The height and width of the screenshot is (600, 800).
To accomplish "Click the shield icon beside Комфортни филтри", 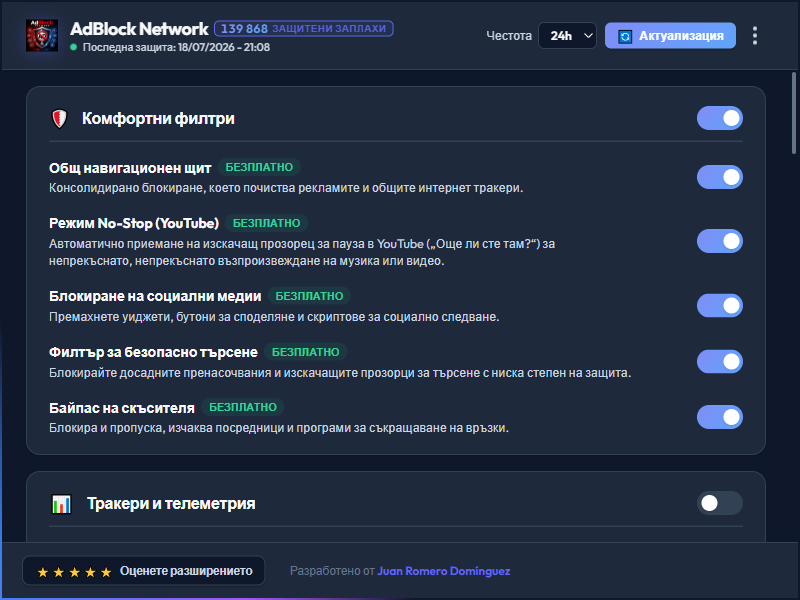I will 60,119.
